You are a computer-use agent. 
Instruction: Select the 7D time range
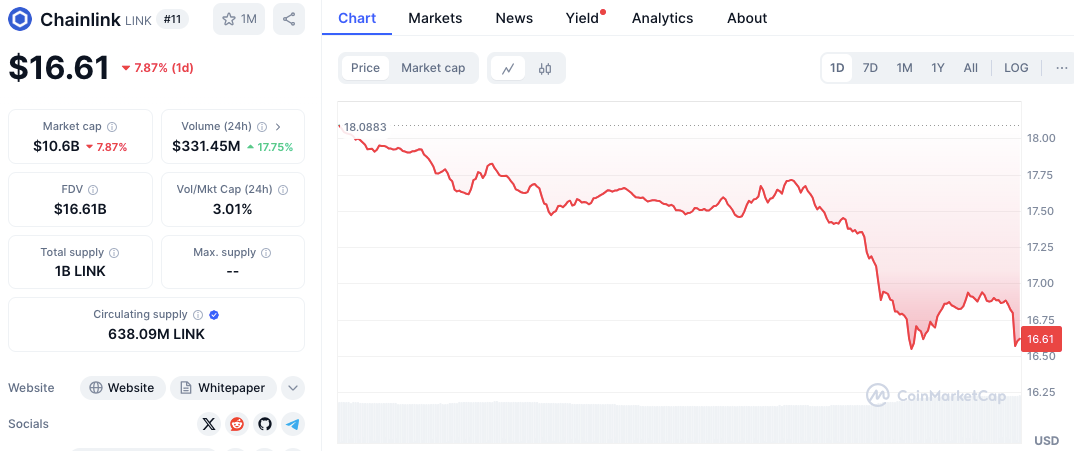[870, 68]
